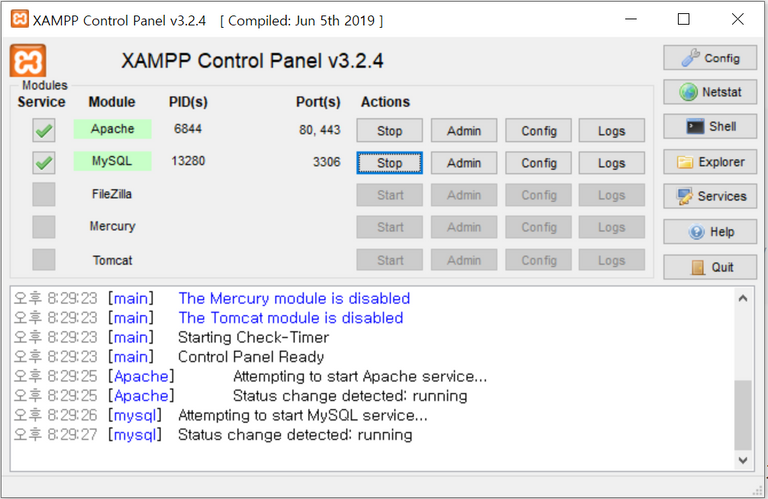Open MySQL Config menu
Viewport: 768px width, 499px height.
(x=538, y=163)
